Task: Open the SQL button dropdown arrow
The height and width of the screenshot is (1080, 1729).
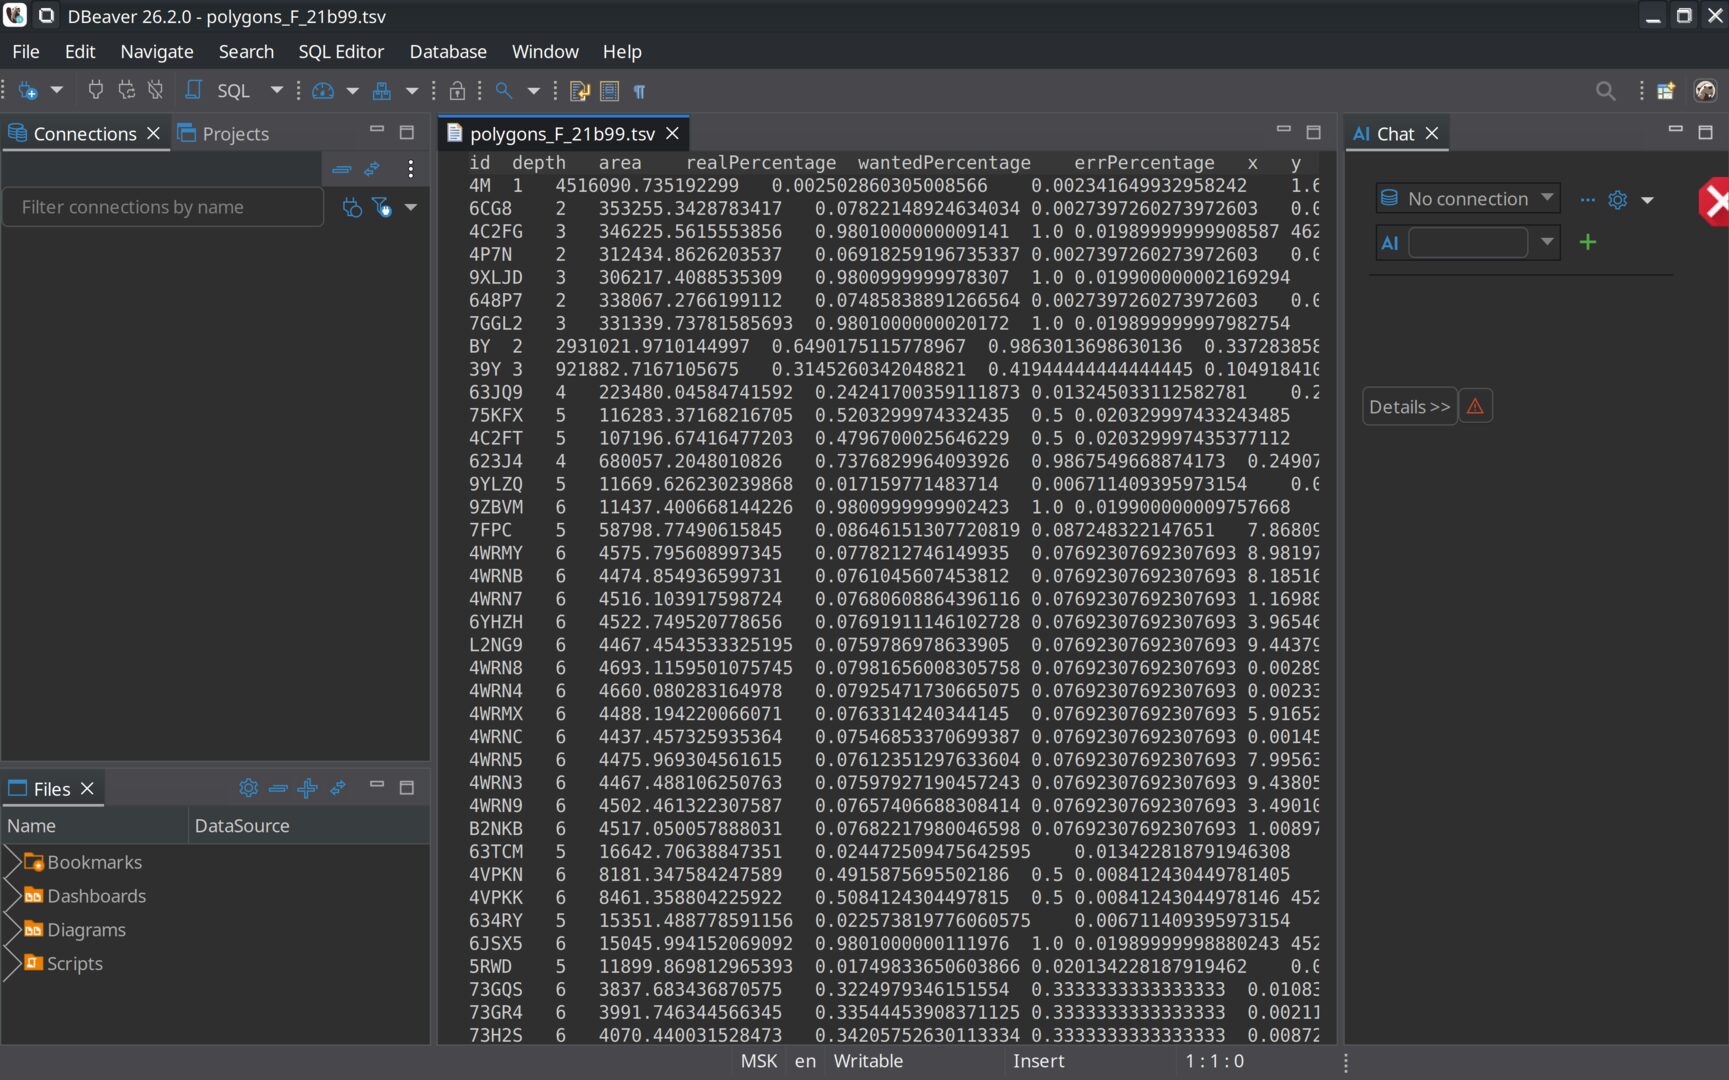Action: [x=277, y=91]
